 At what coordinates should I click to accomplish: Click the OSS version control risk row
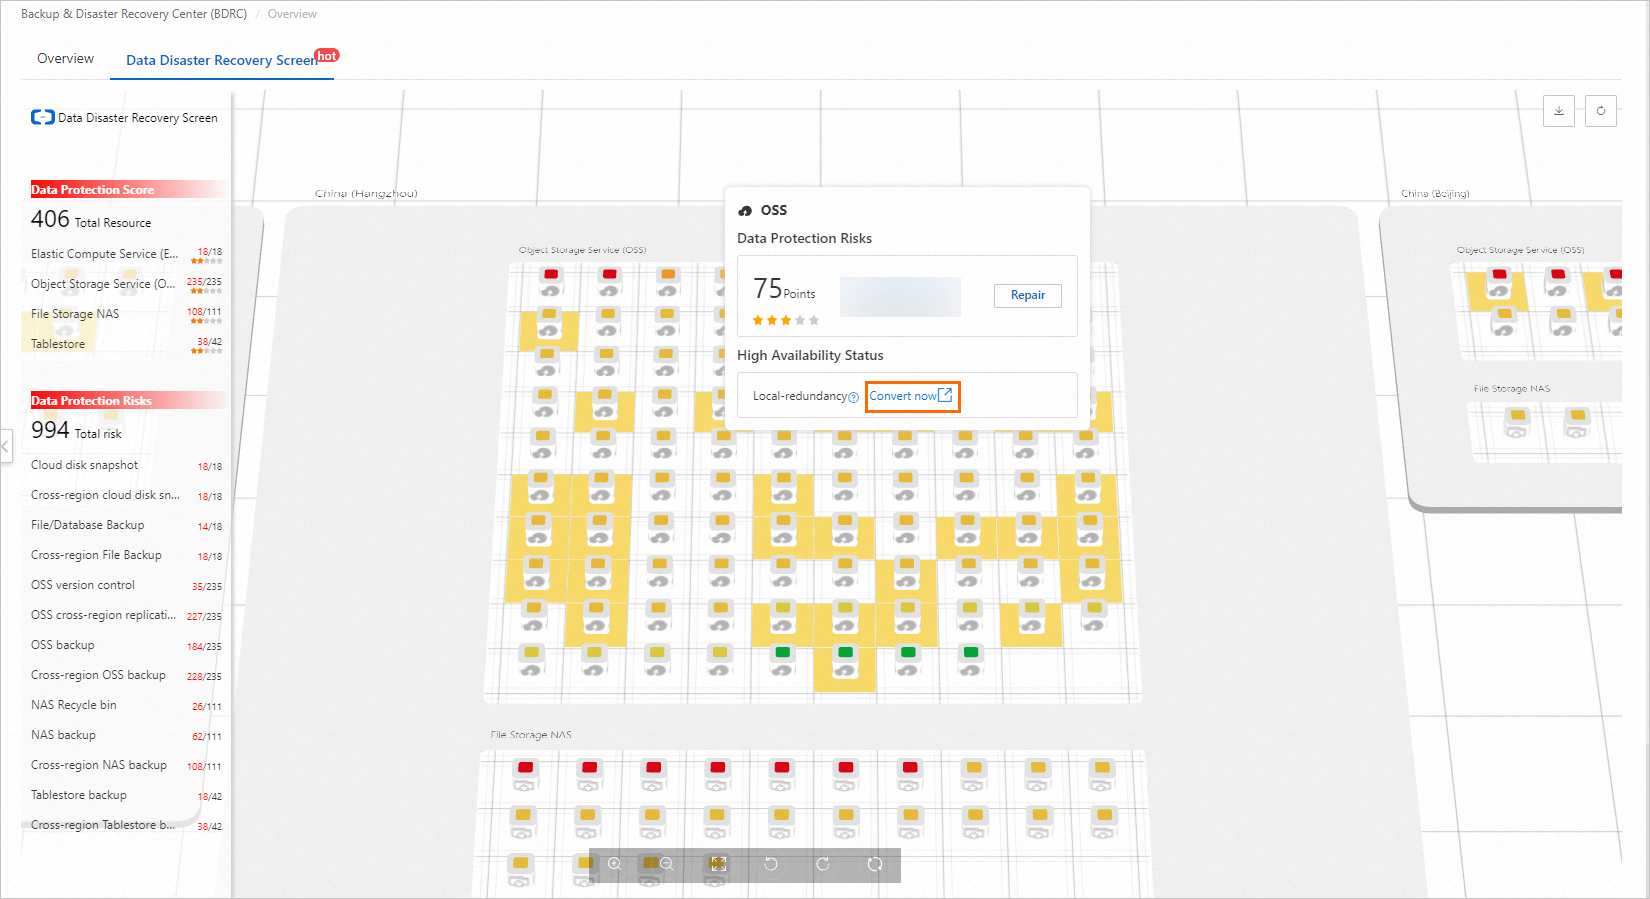(x=126, y=586)
